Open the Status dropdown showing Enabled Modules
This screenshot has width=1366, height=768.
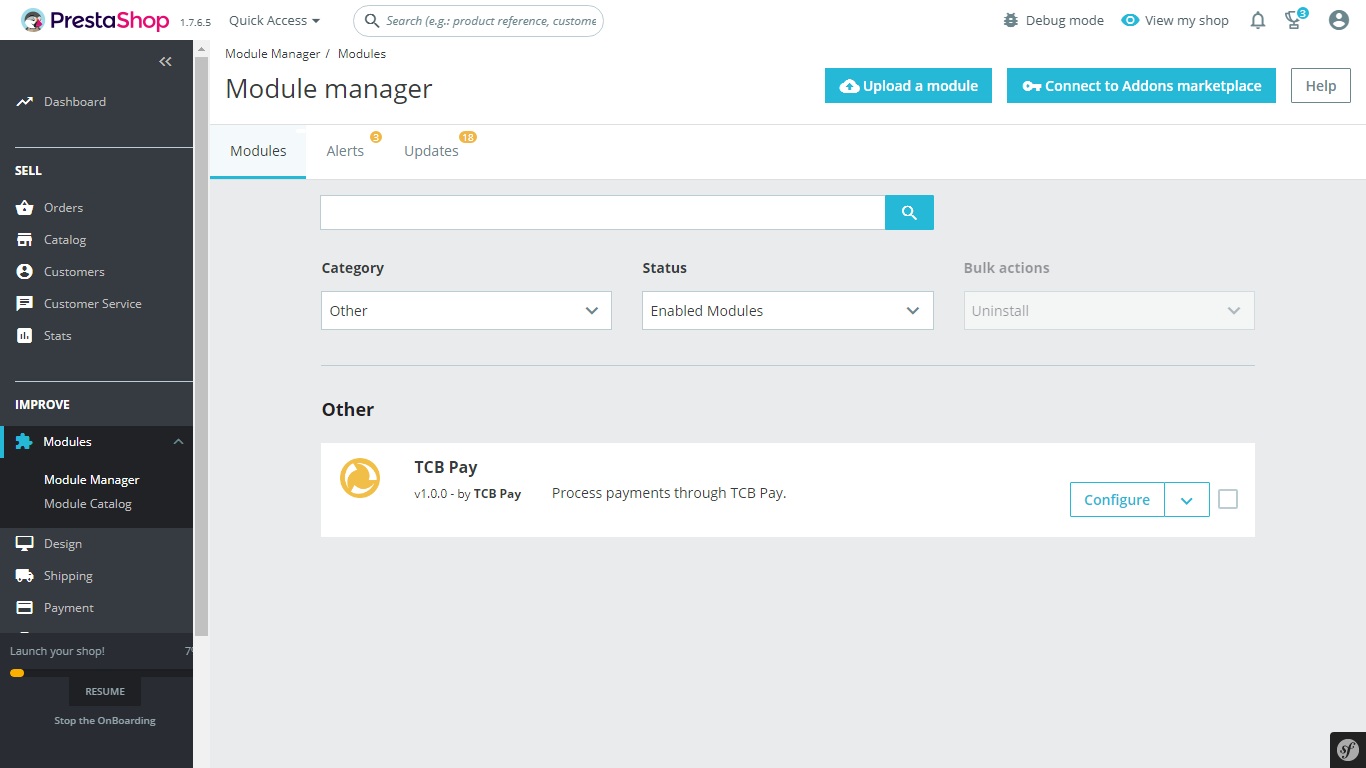point(787,311)
